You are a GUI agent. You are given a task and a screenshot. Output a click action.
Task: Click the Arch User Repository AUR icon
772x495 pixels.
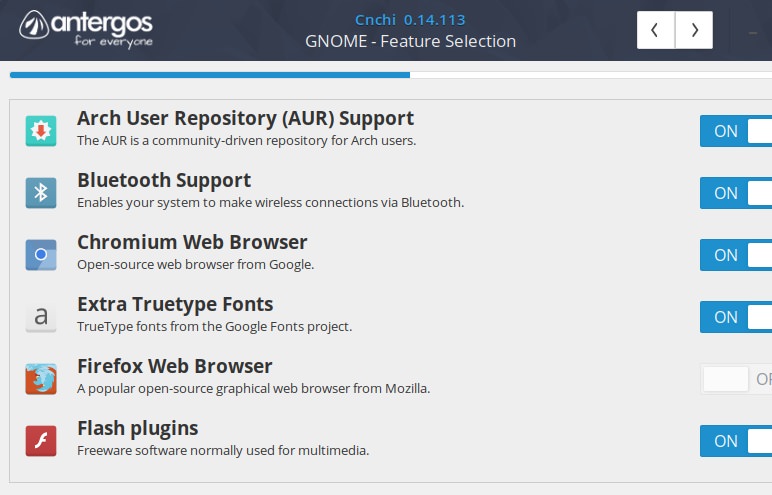pyautogui.click(x=41, y=131)
